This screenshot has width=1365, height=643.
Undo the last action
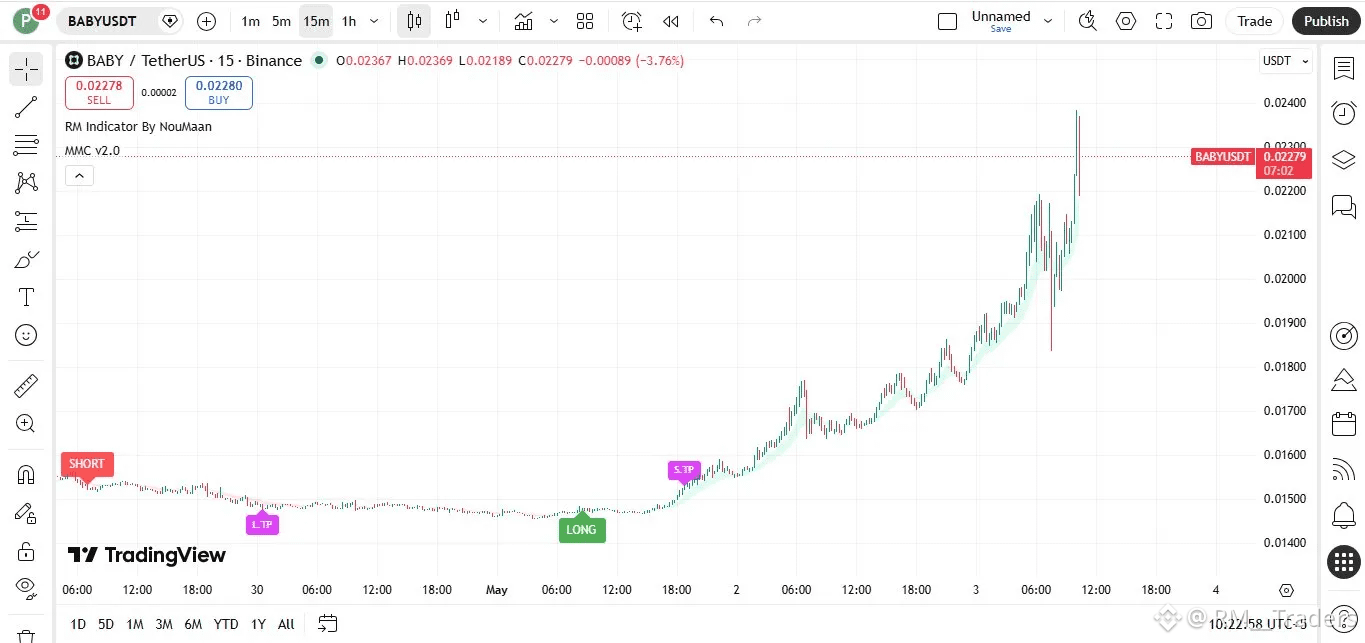tap(716, 21)
